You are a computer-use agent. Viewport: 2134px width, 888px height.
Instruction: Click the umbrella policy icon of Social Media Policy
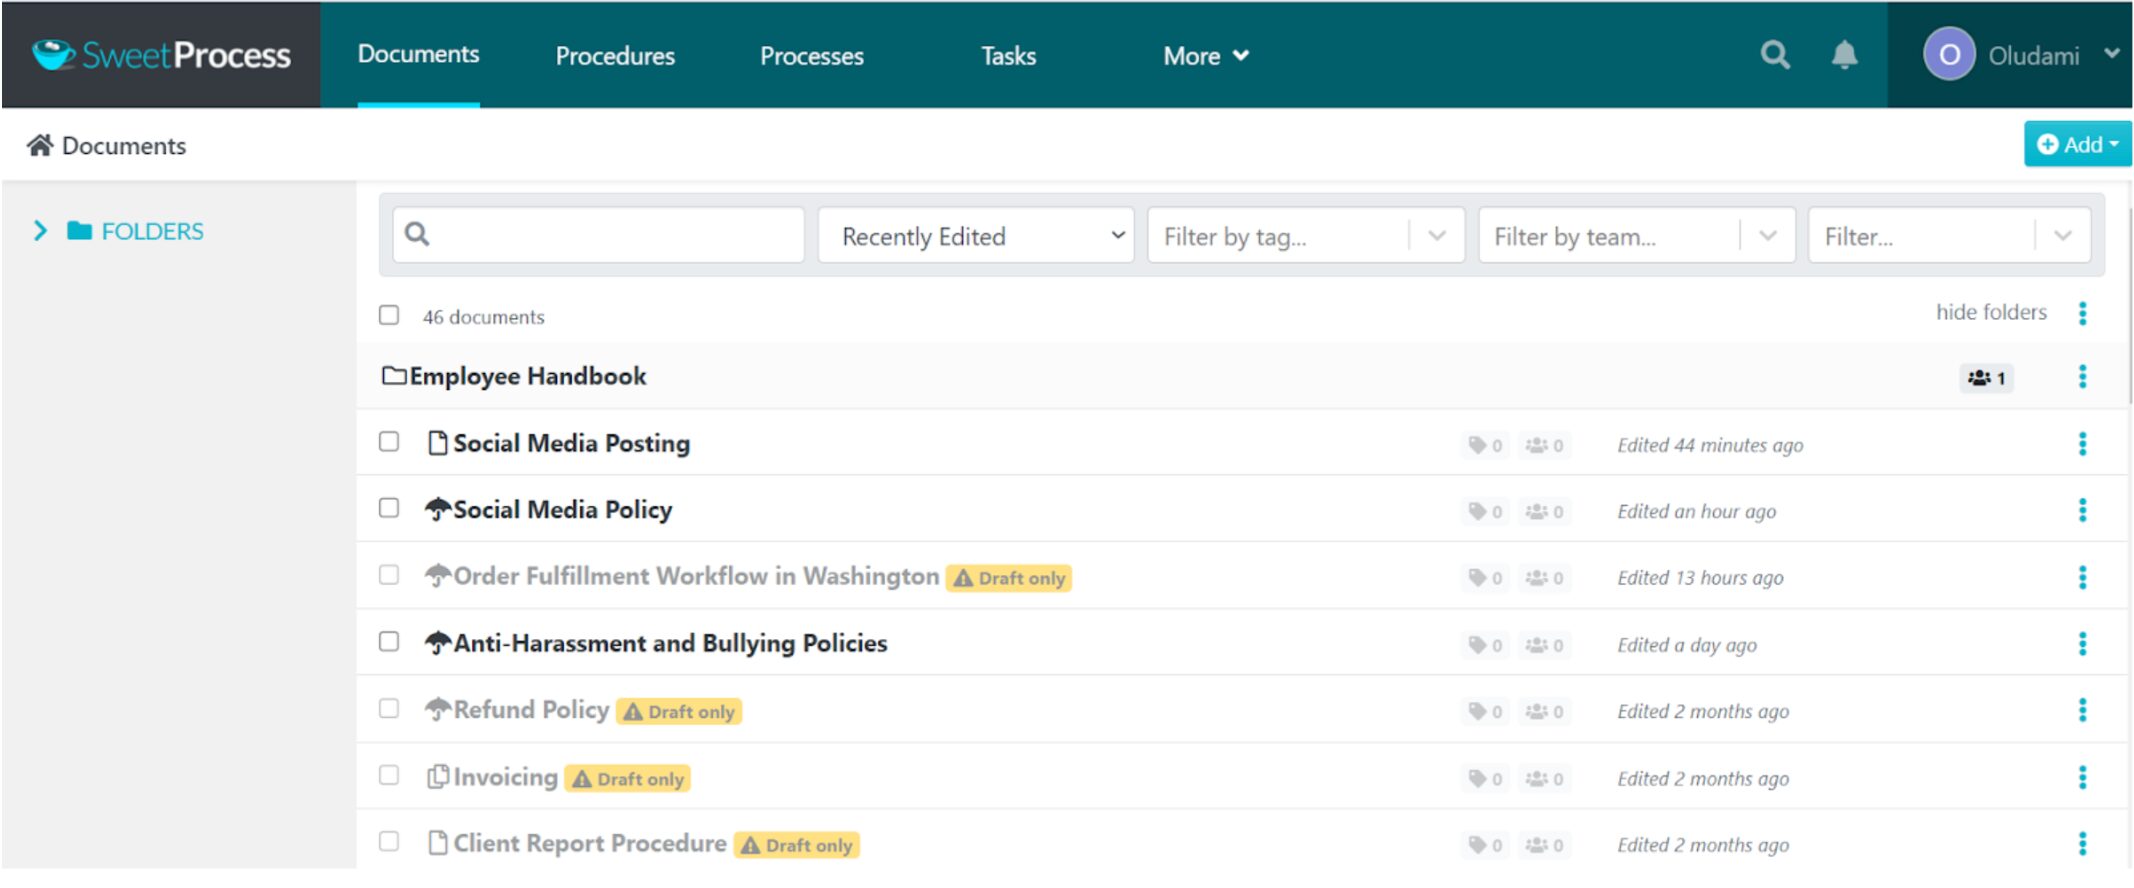[437, 510]
